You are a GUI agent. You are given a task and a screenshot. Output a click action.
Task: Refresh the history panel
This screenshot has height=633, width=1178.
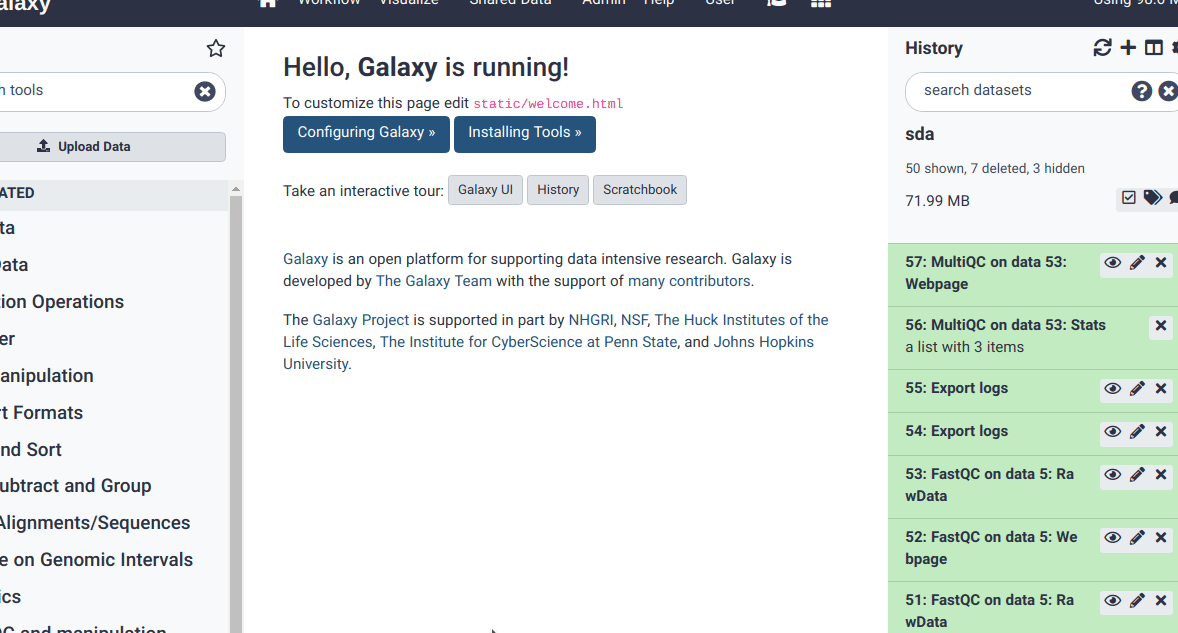coord(1102,48)
